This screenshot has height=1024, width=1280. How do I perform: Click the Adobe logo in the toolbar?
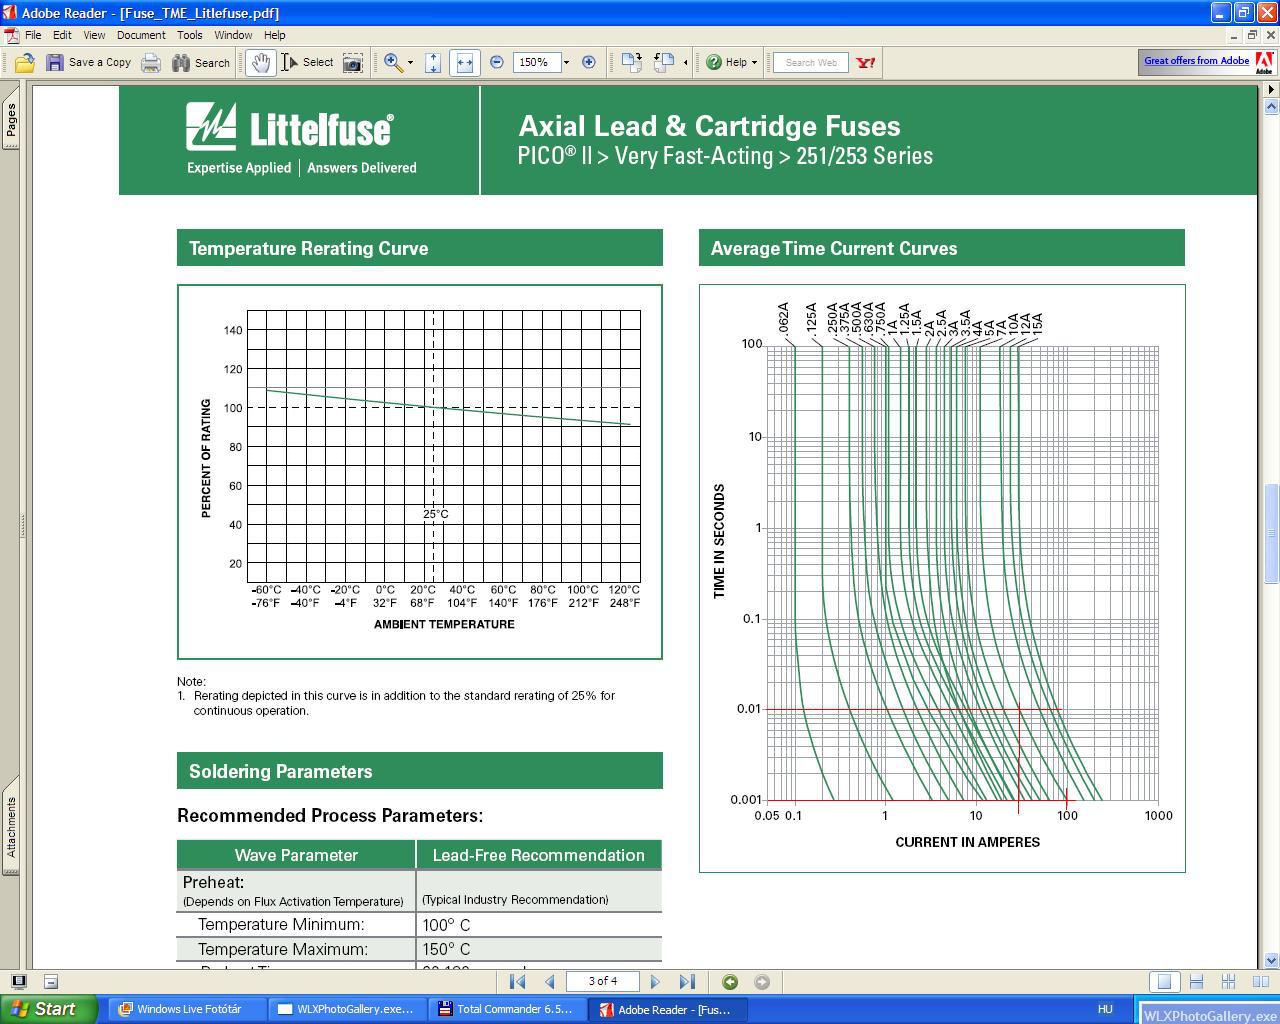(x=1264, y=63)
